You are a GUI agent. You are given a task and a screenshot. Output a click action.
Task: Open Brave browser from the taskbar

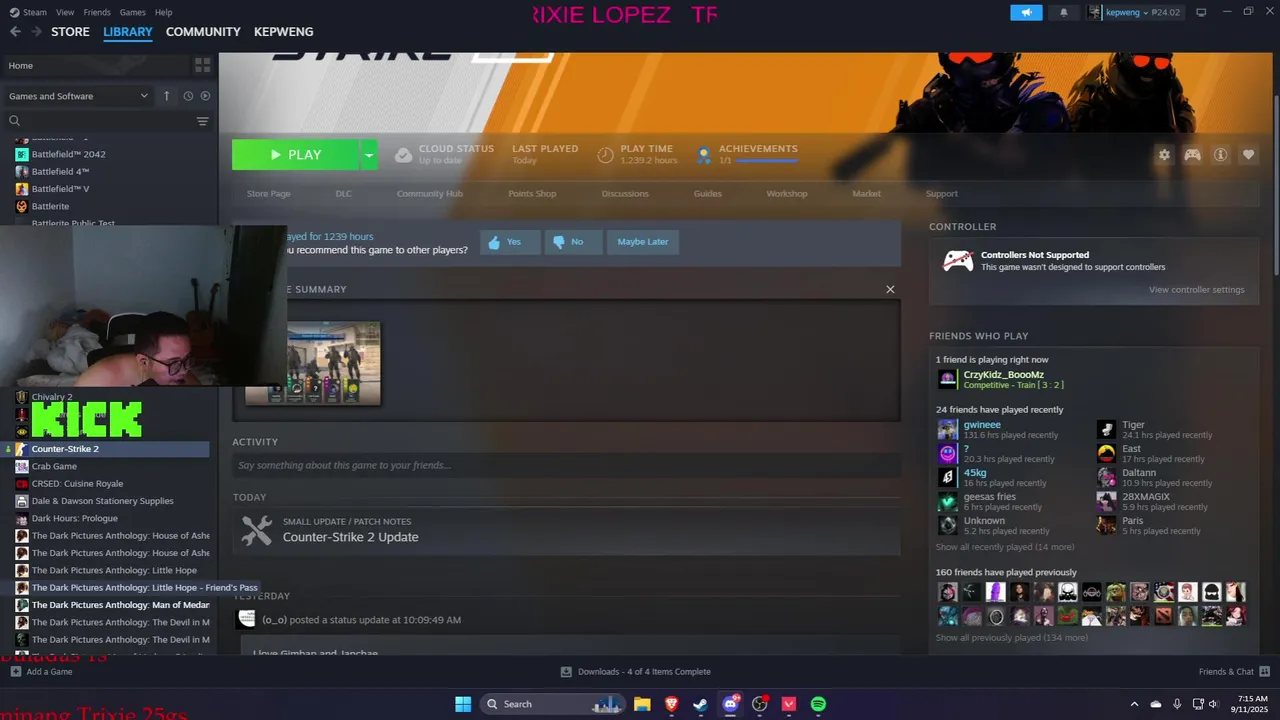click(671, 704)
